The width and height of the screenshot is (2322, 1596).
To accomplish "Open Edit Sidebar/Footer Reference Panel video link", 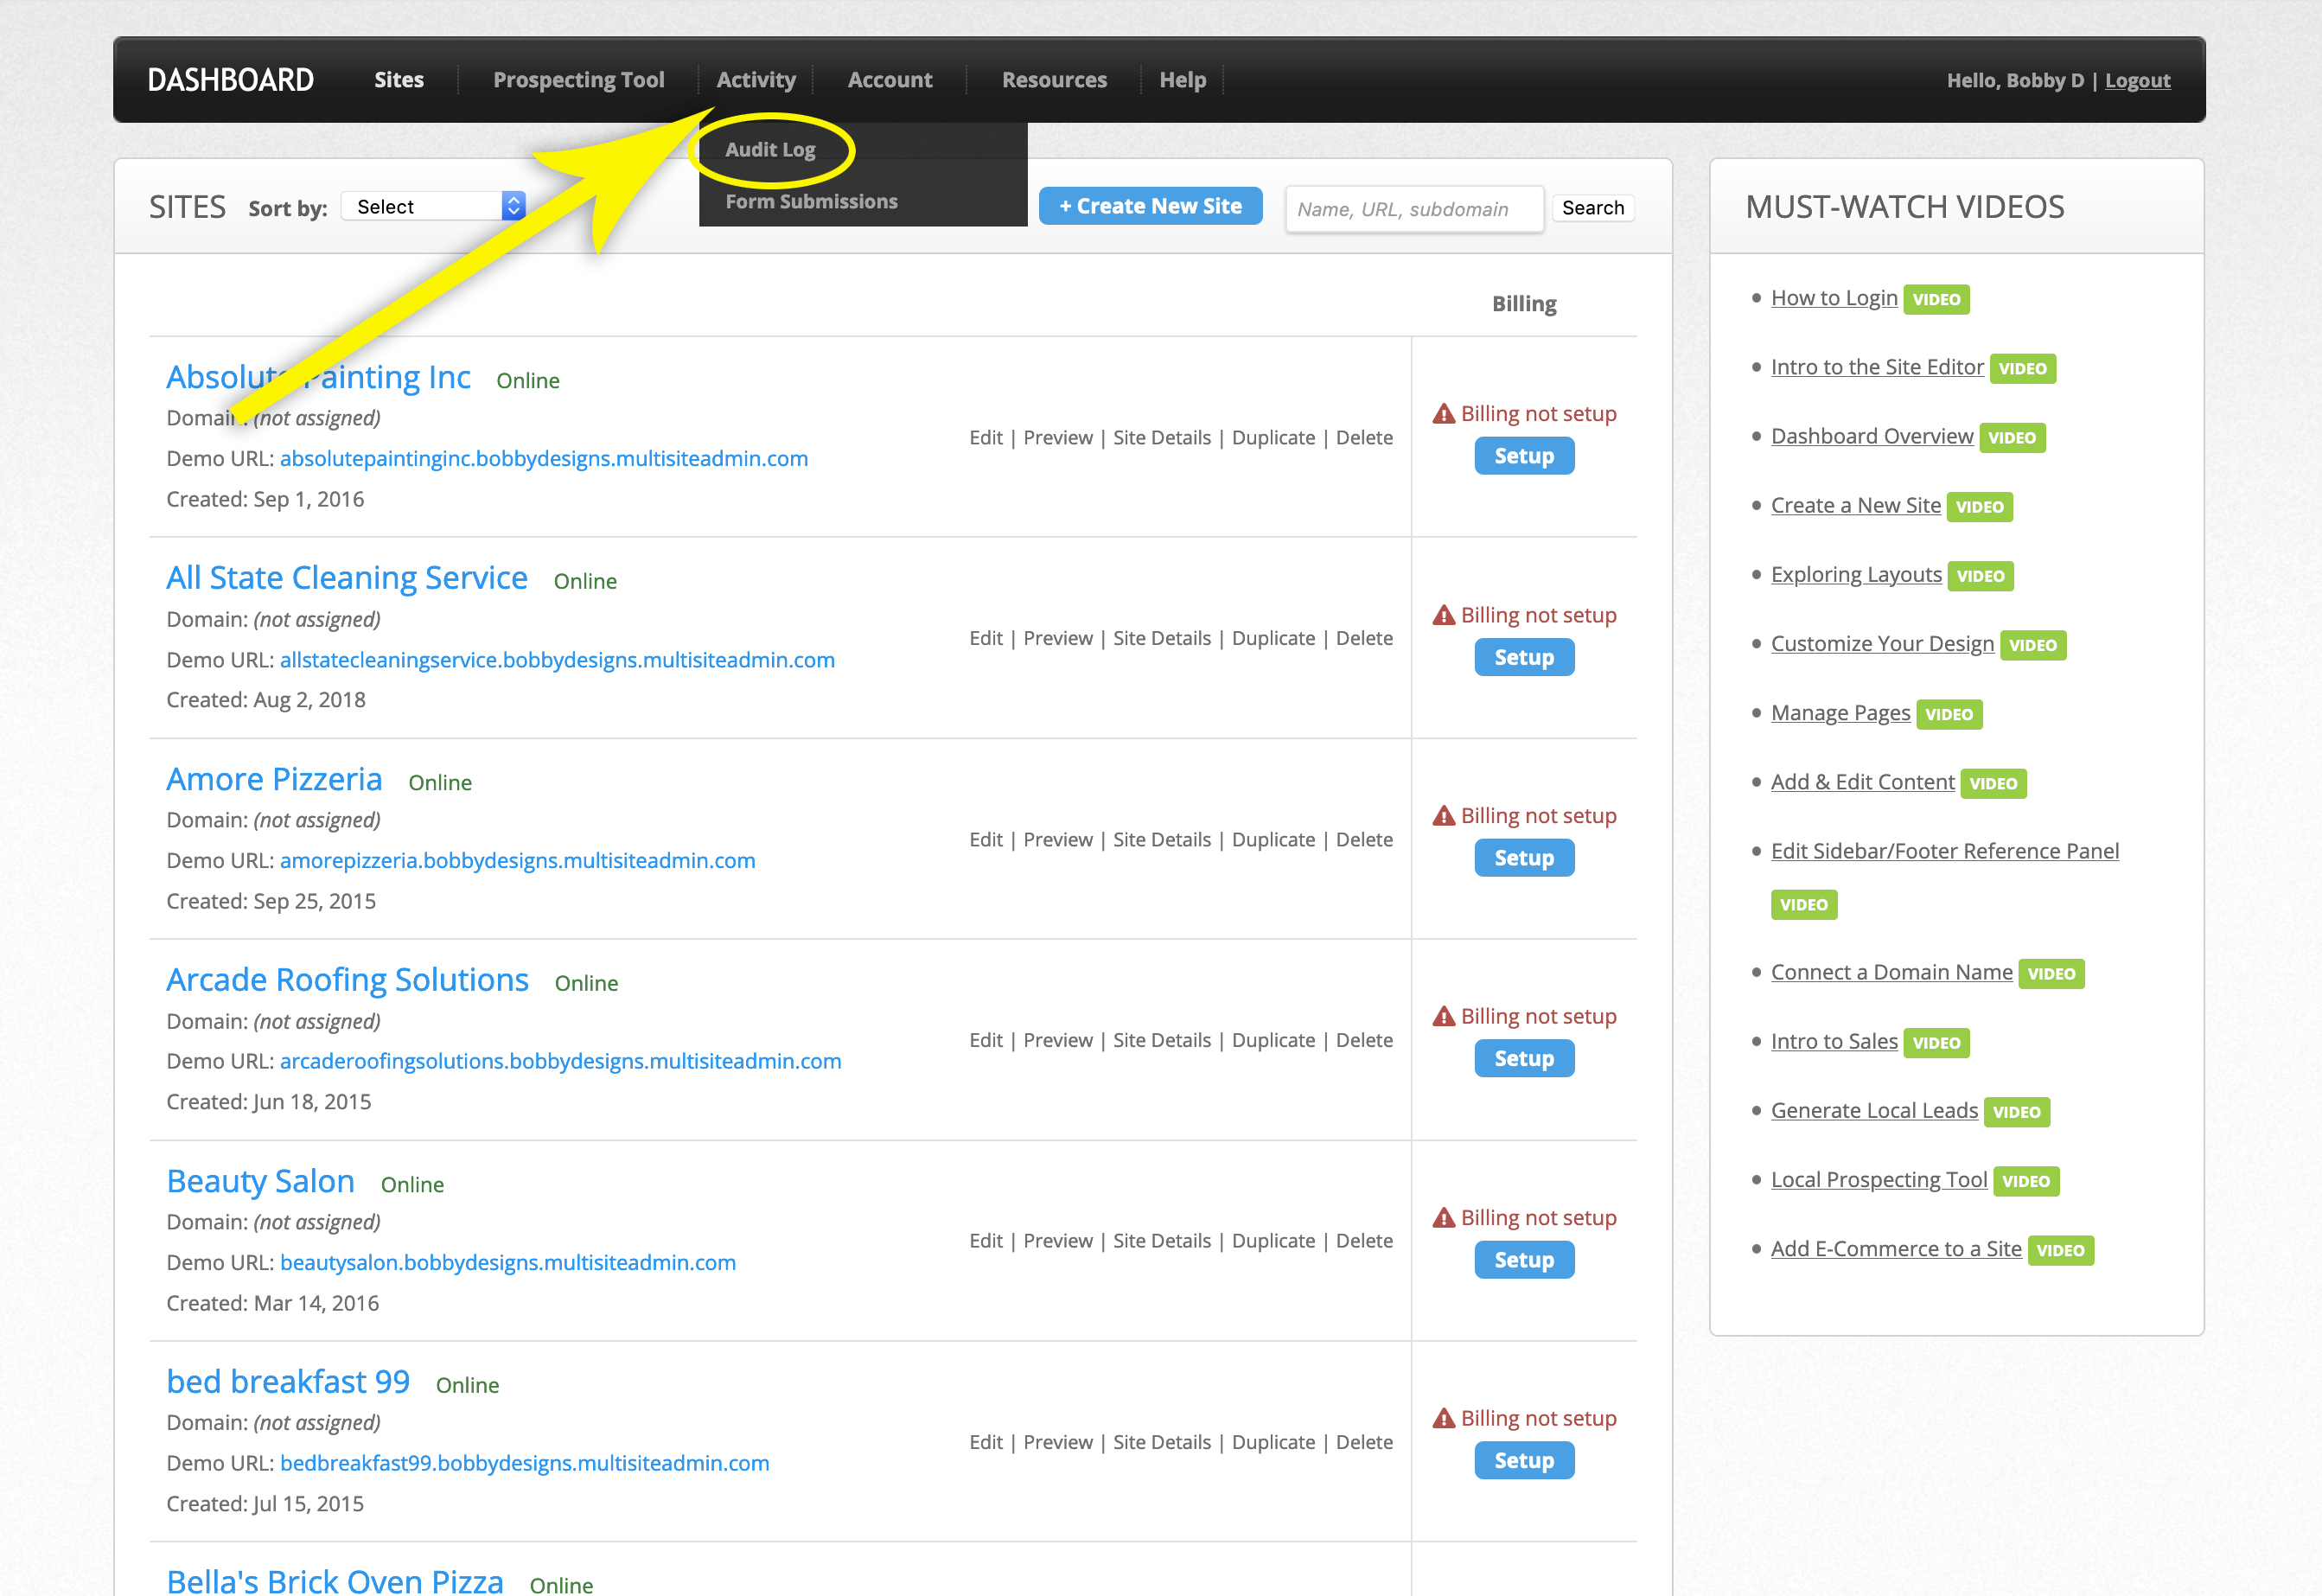I will [x=1944, y=851].
